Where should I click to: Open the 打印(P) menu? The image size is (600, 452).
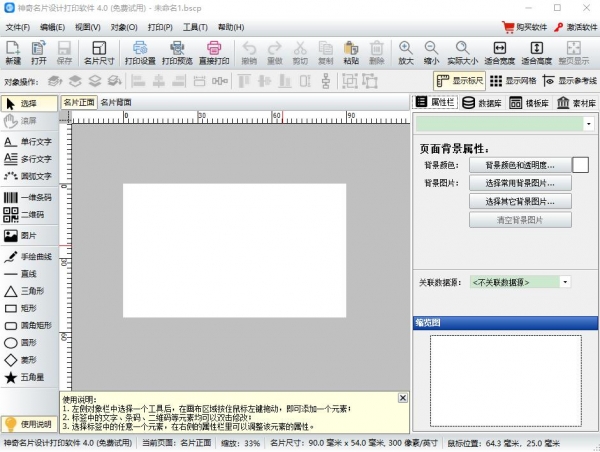coord(160,27)
